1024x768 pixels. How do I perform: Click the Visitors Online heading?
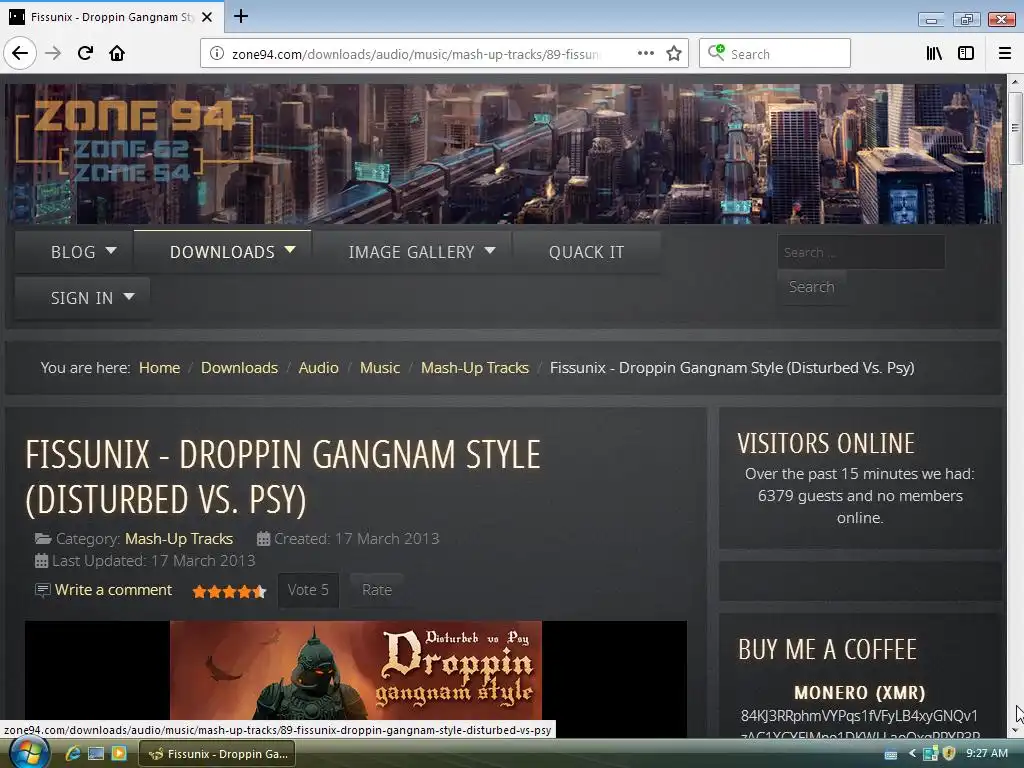pyautogui.click(x=826, y=443)
